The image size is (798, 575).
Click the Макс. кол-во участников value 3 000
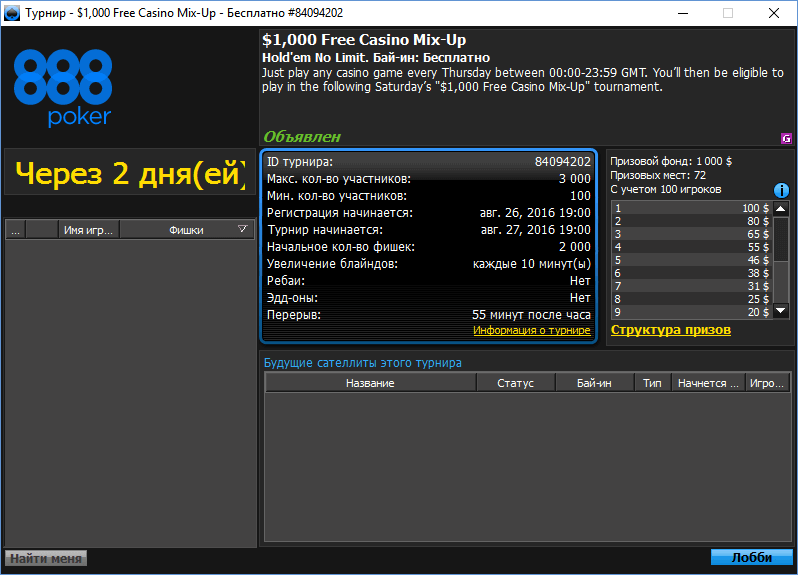[x=575, y=179]
